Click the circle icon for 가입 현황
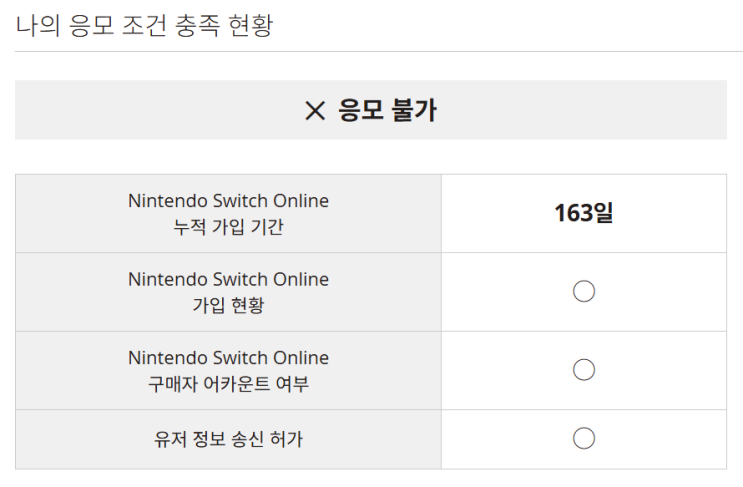This screenshot has width=743, height=487. tap(584, 291)
